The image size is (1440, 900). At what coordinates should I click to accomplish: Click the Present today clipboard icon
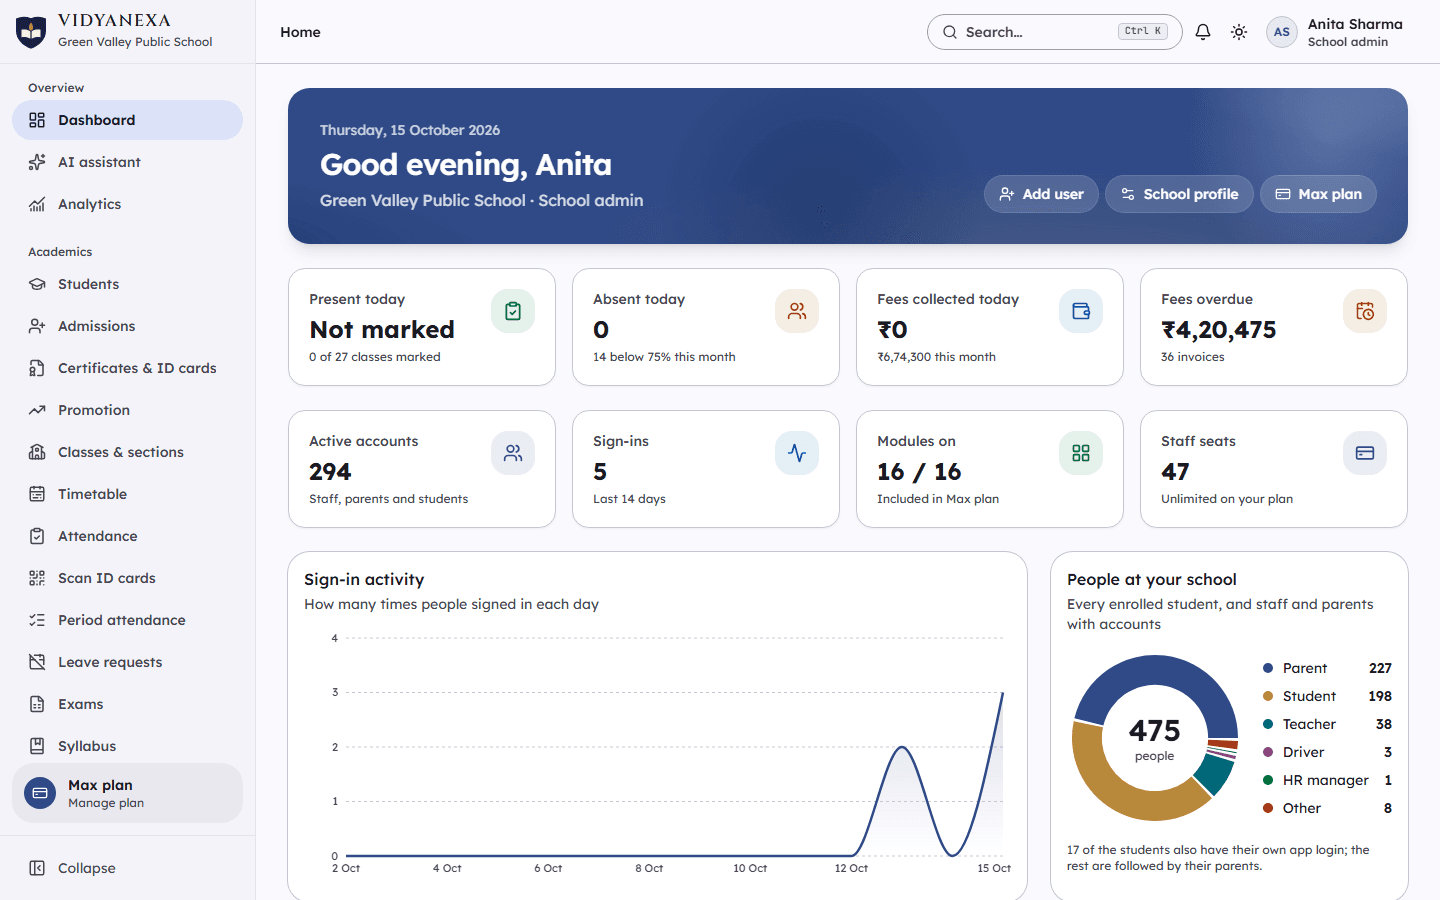pos(513,311)
